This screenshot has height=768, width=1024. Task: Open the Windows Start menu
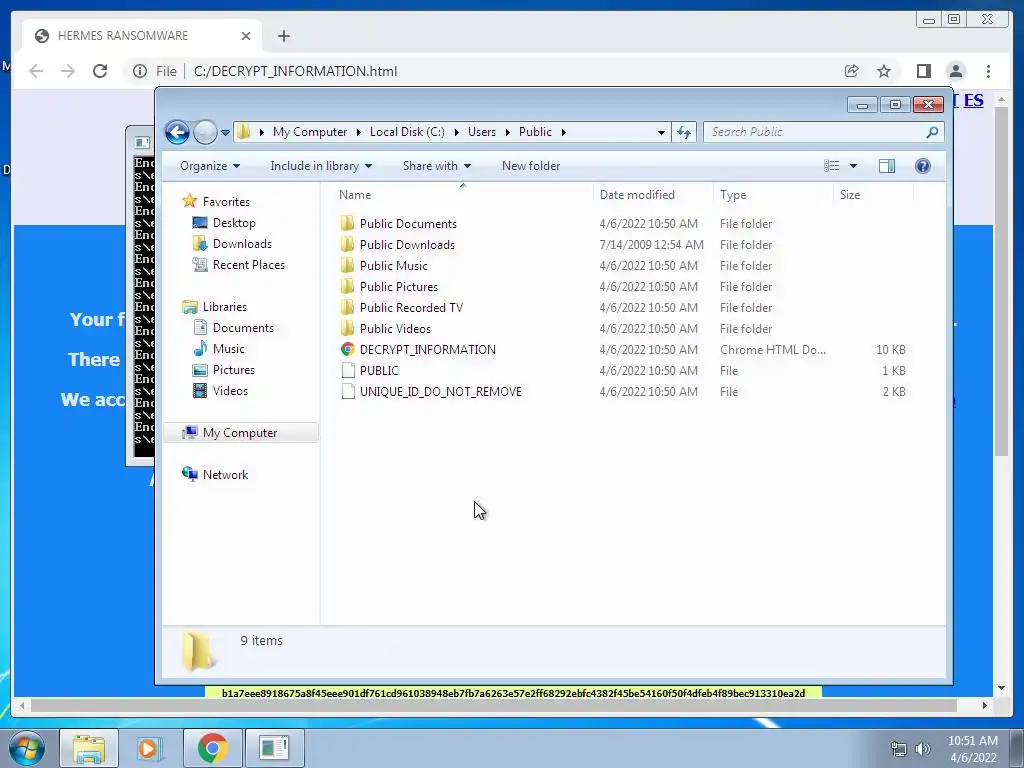point(26,748)
